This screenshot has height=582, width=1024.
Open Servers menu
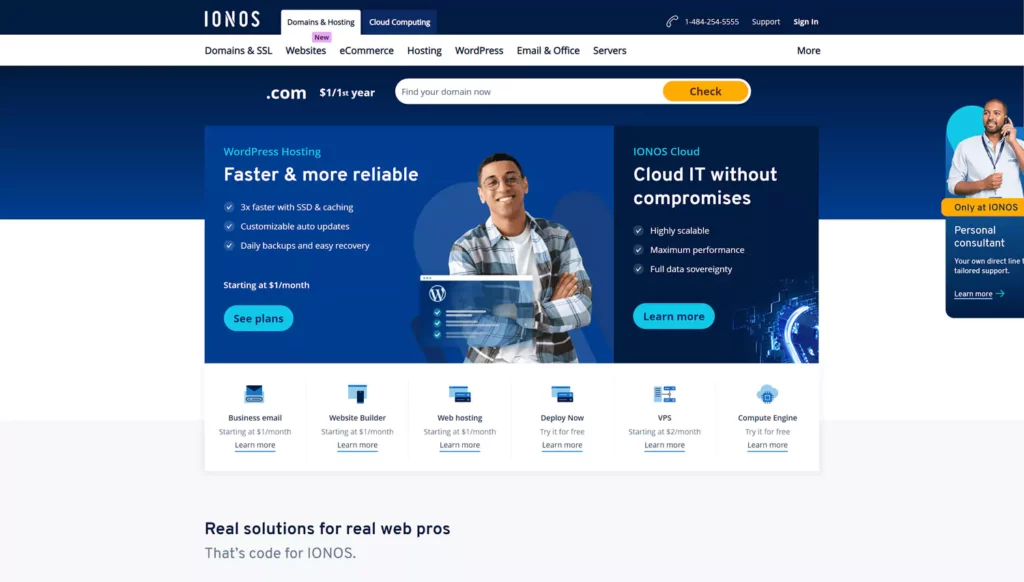[x=609, y=50]
